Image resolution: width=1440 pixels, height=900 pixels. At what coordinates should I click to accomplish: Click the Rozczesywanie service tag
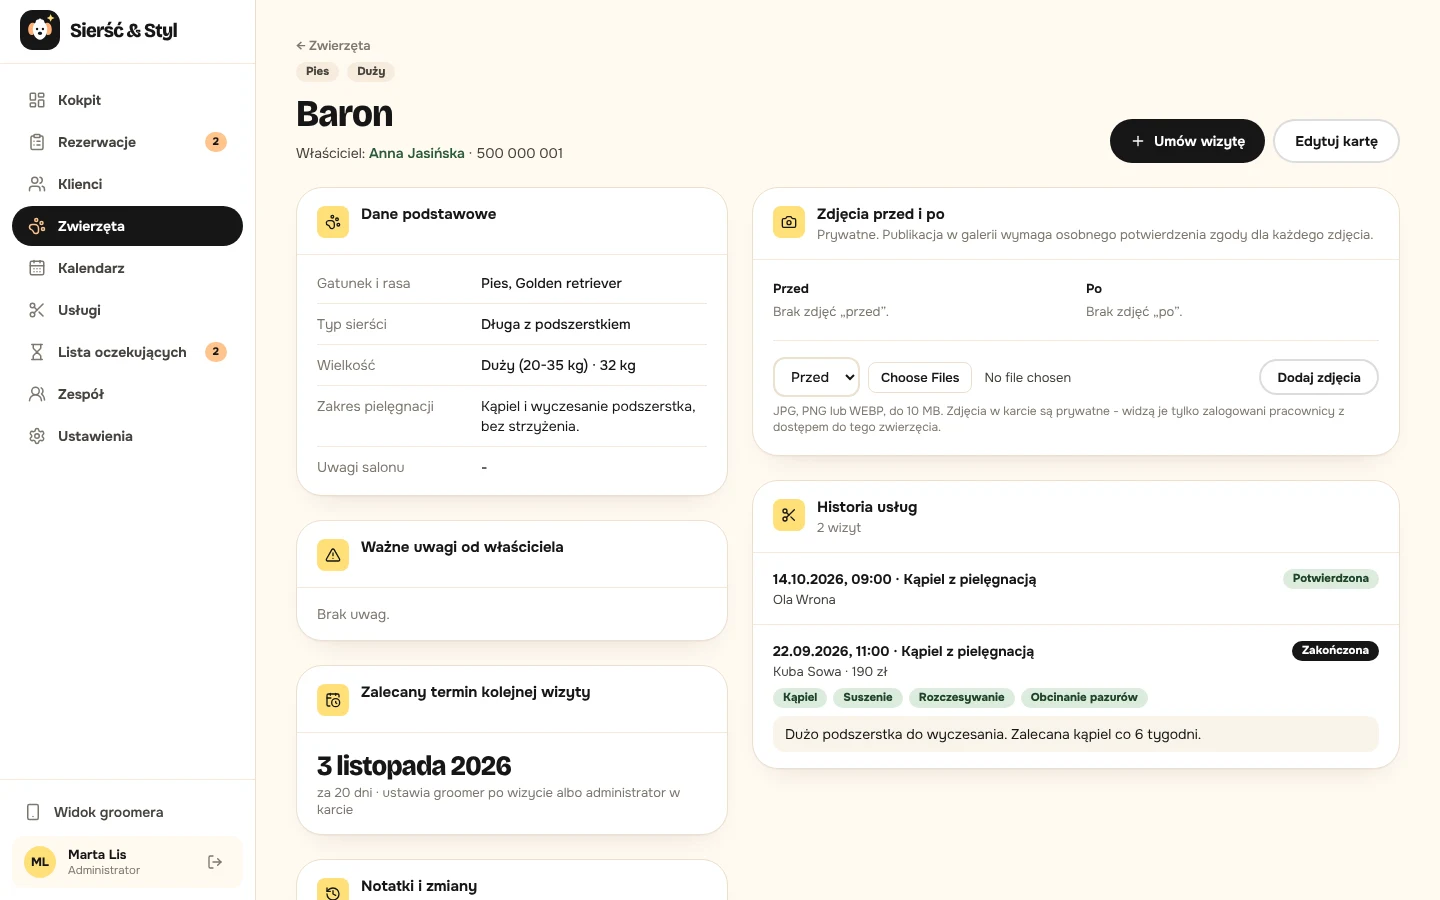[962, 697]
